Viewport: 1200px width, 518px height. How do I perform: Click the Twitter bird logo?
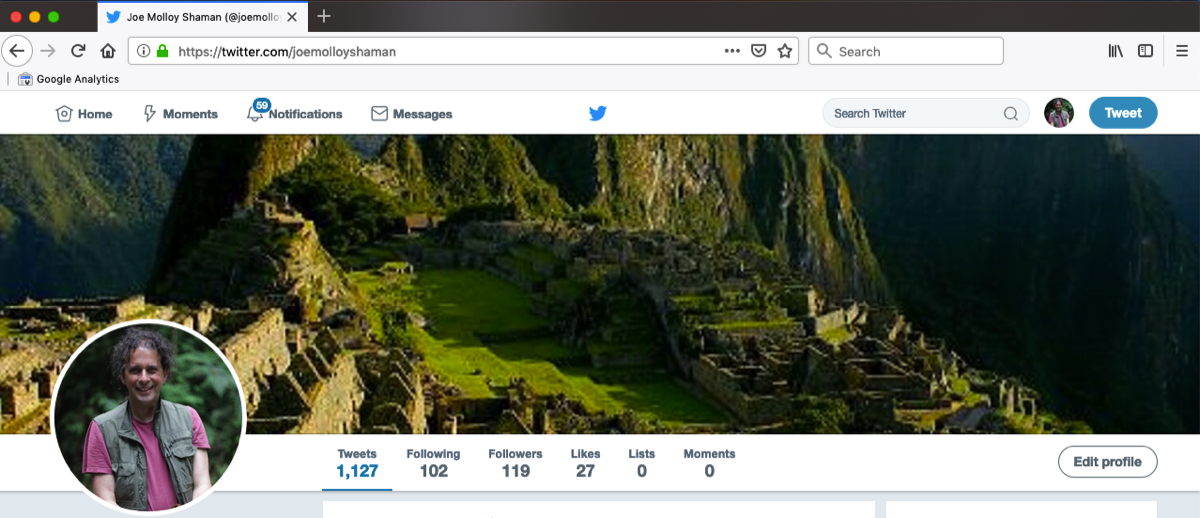[x=598, y=114]
